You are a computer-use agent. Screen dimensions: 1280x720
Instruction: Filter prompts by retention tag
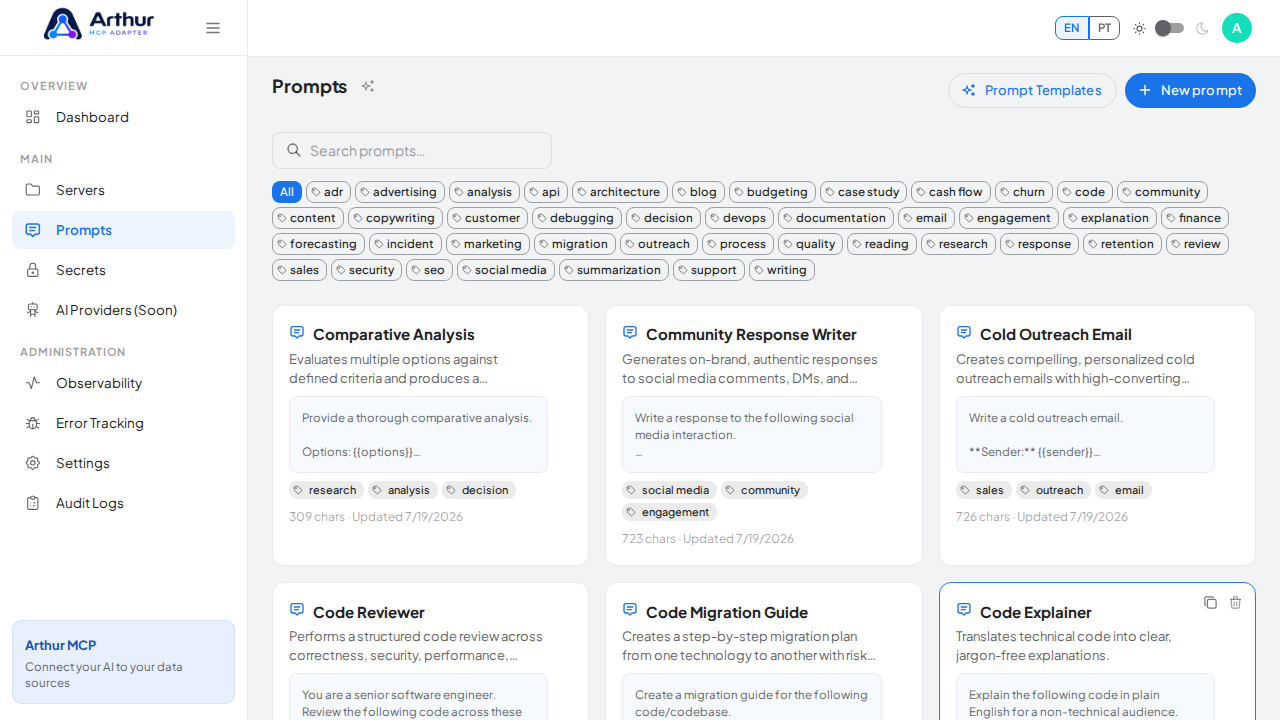pyautogui.click(x=1123, y=244)
